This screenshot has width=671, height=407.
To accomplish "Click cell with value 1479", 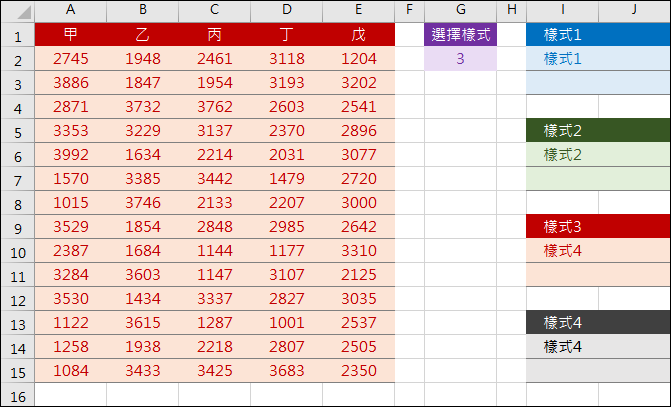I will point(286,178).
